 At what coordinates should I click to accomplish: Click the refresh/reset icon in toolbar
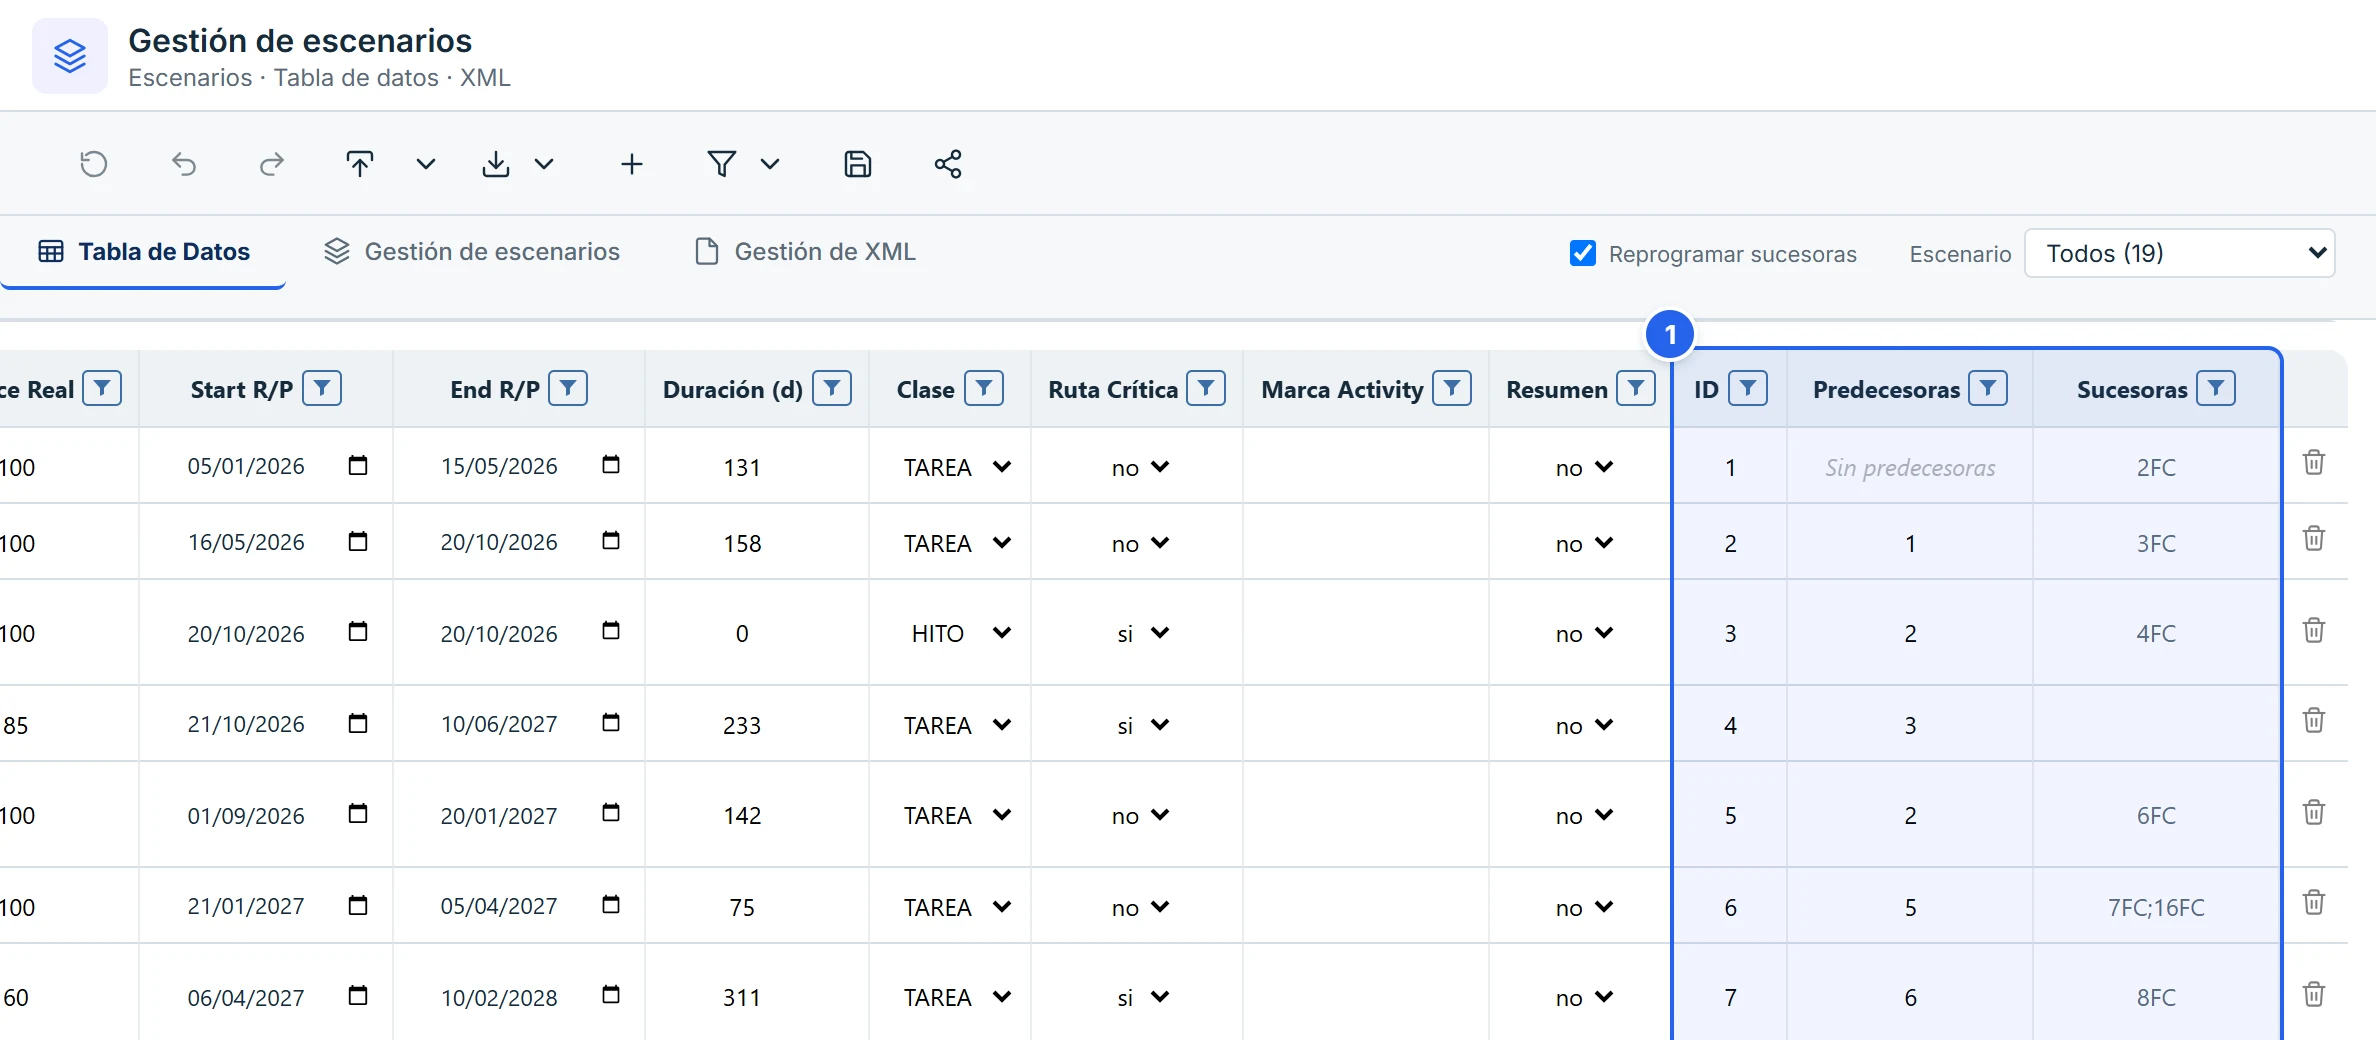click(x=94, y=164)
